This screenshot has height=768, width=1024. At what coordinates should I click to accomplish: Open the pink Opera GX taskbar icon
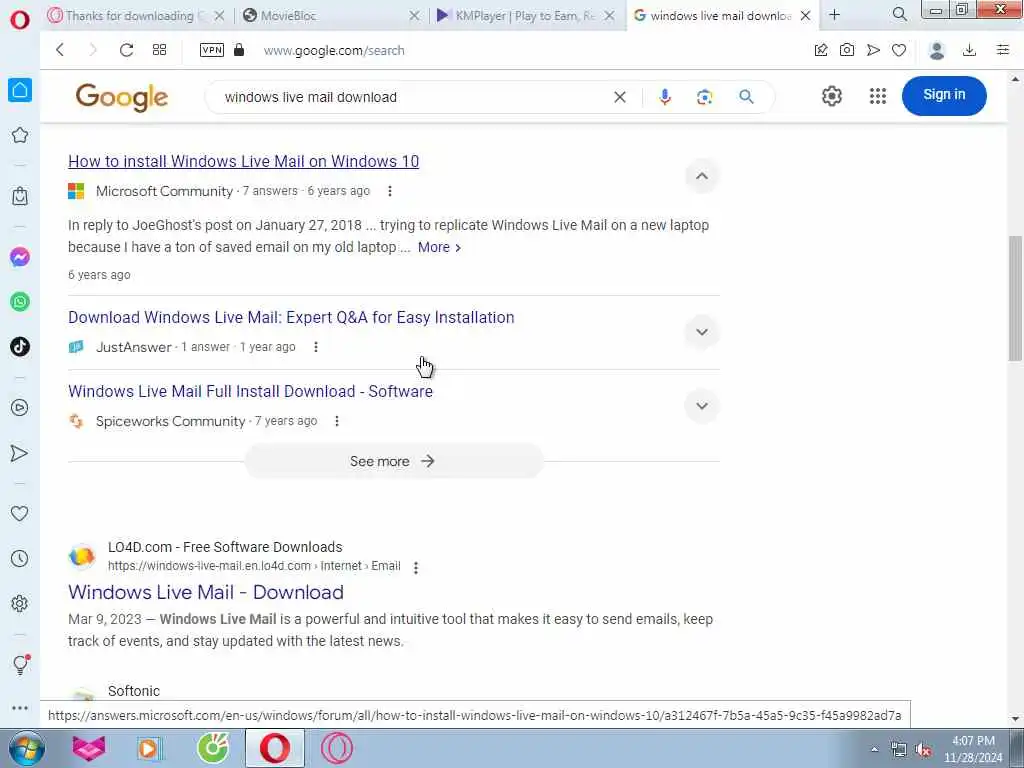tap(338, 748)
